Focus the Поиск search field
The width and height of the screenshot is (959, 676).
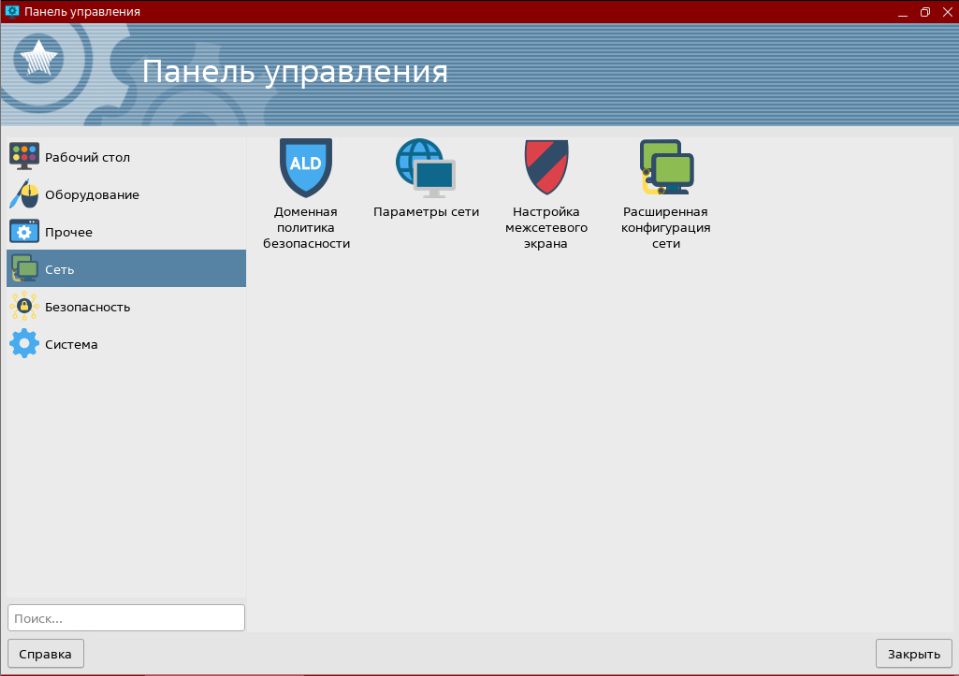pyautogui.click(x=126, y=618)
